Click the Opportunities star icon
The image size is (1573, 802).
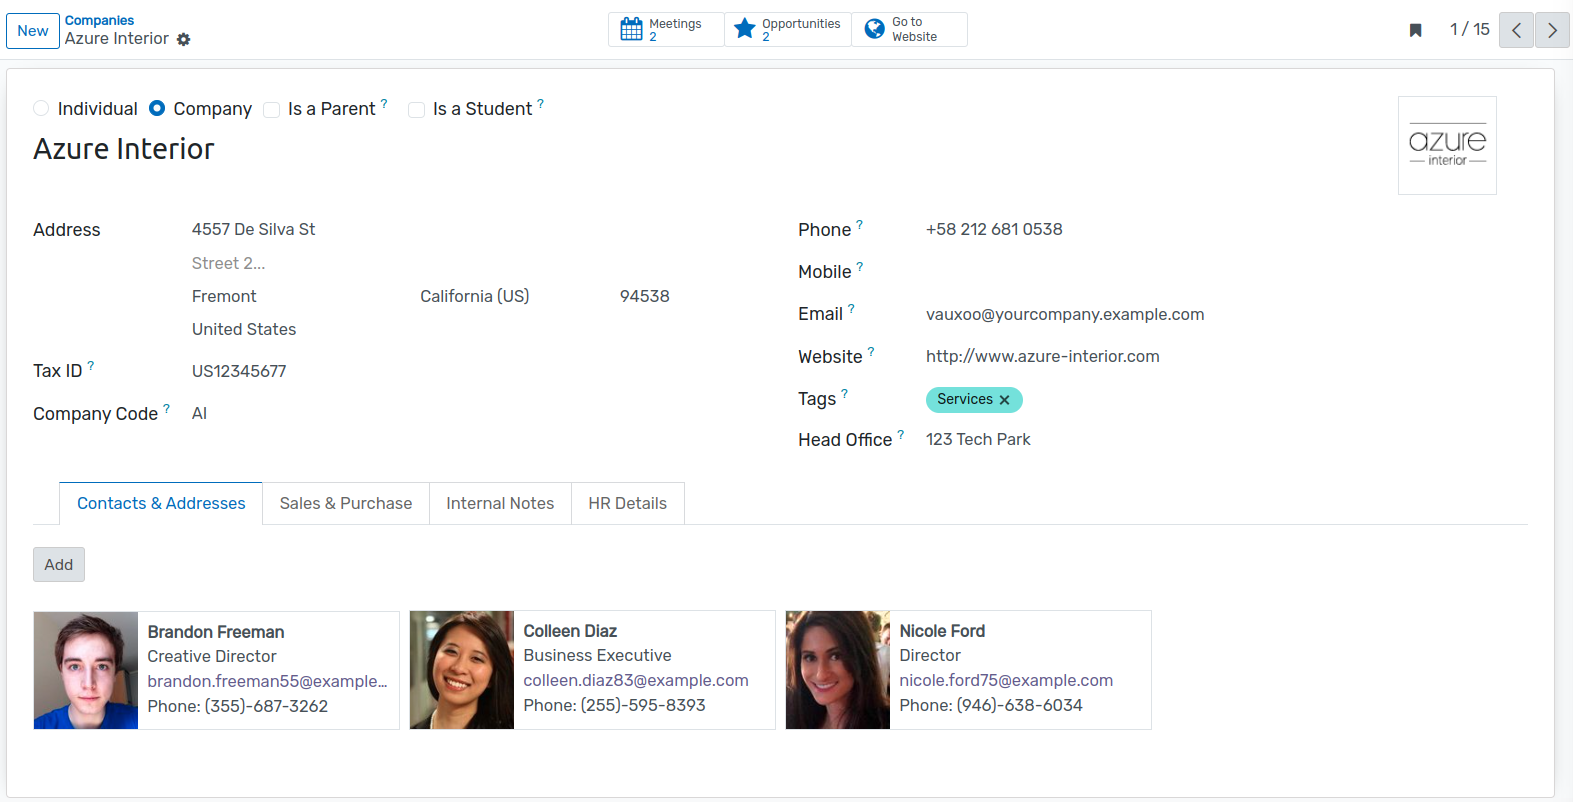(x=744, y=29)
